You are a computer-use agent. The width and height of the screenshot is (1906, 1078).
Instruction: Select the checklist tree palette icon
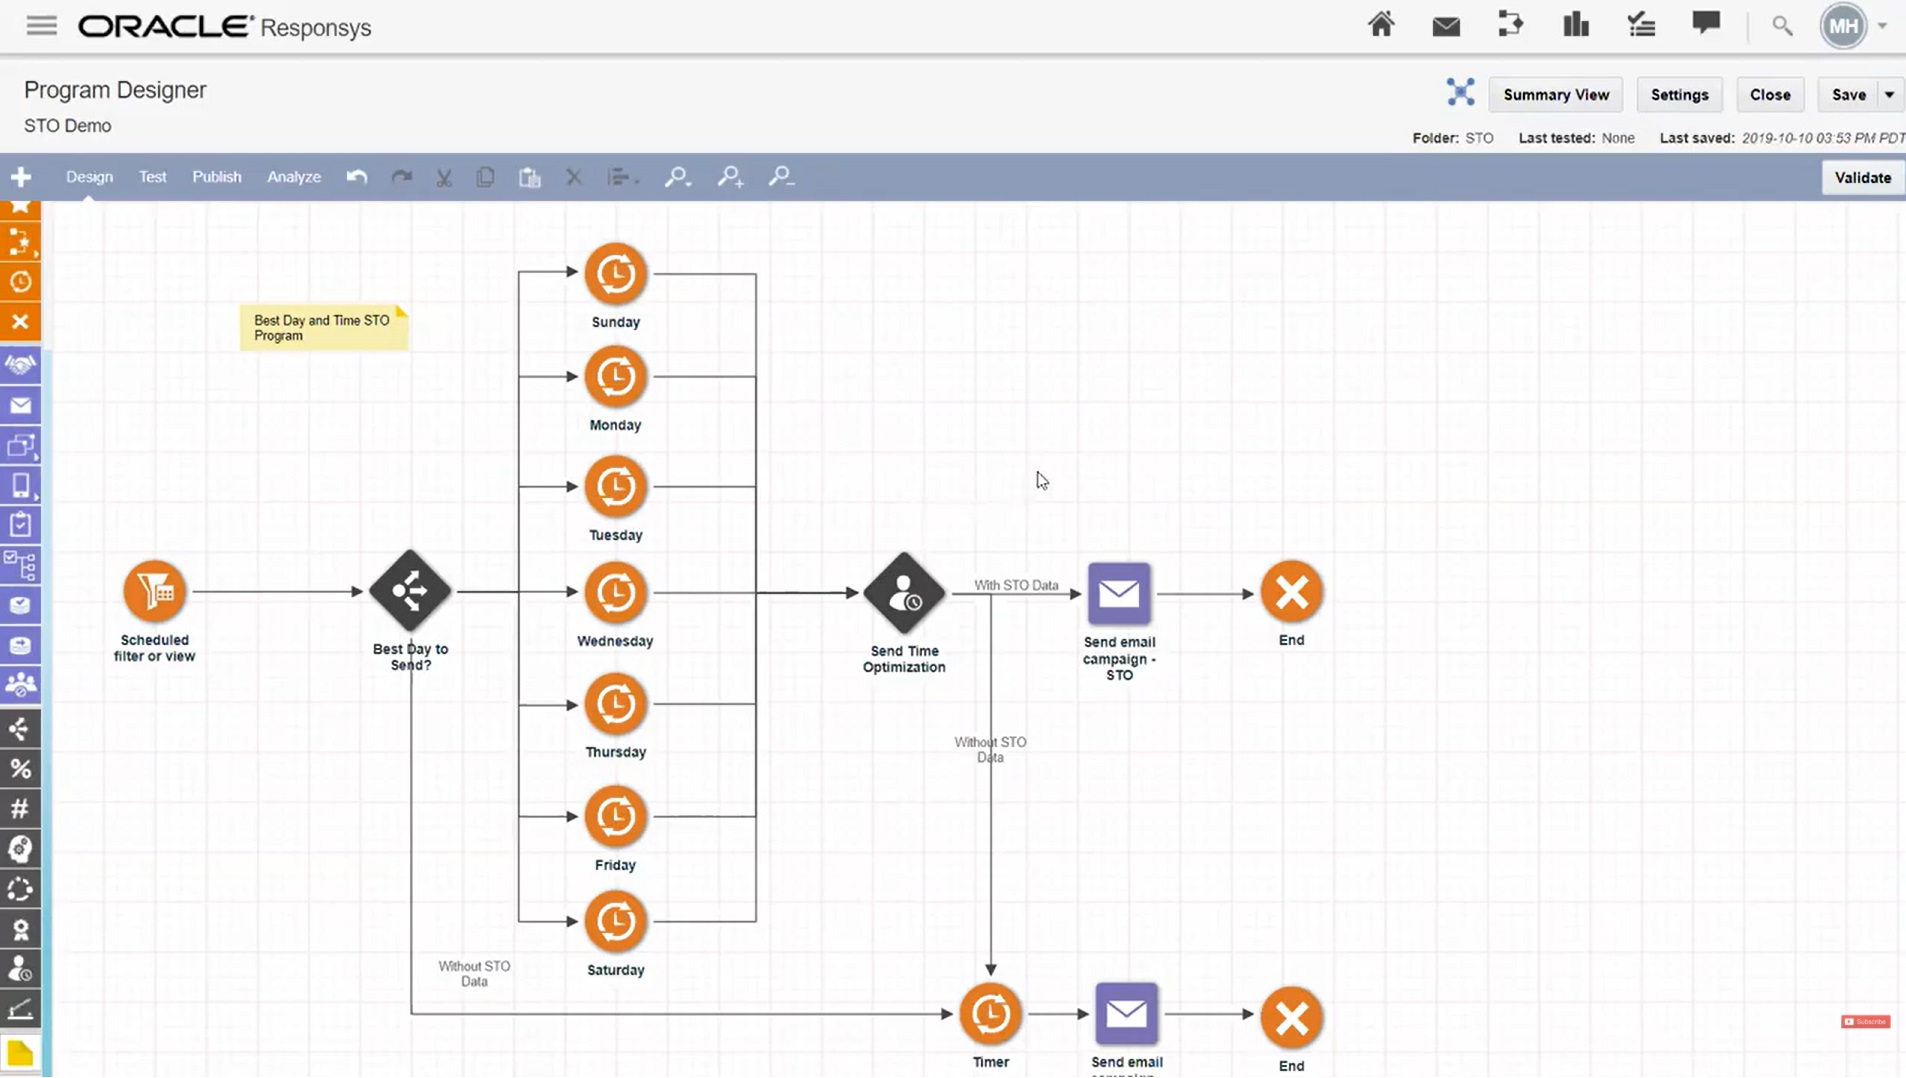(x=20, y=565)
